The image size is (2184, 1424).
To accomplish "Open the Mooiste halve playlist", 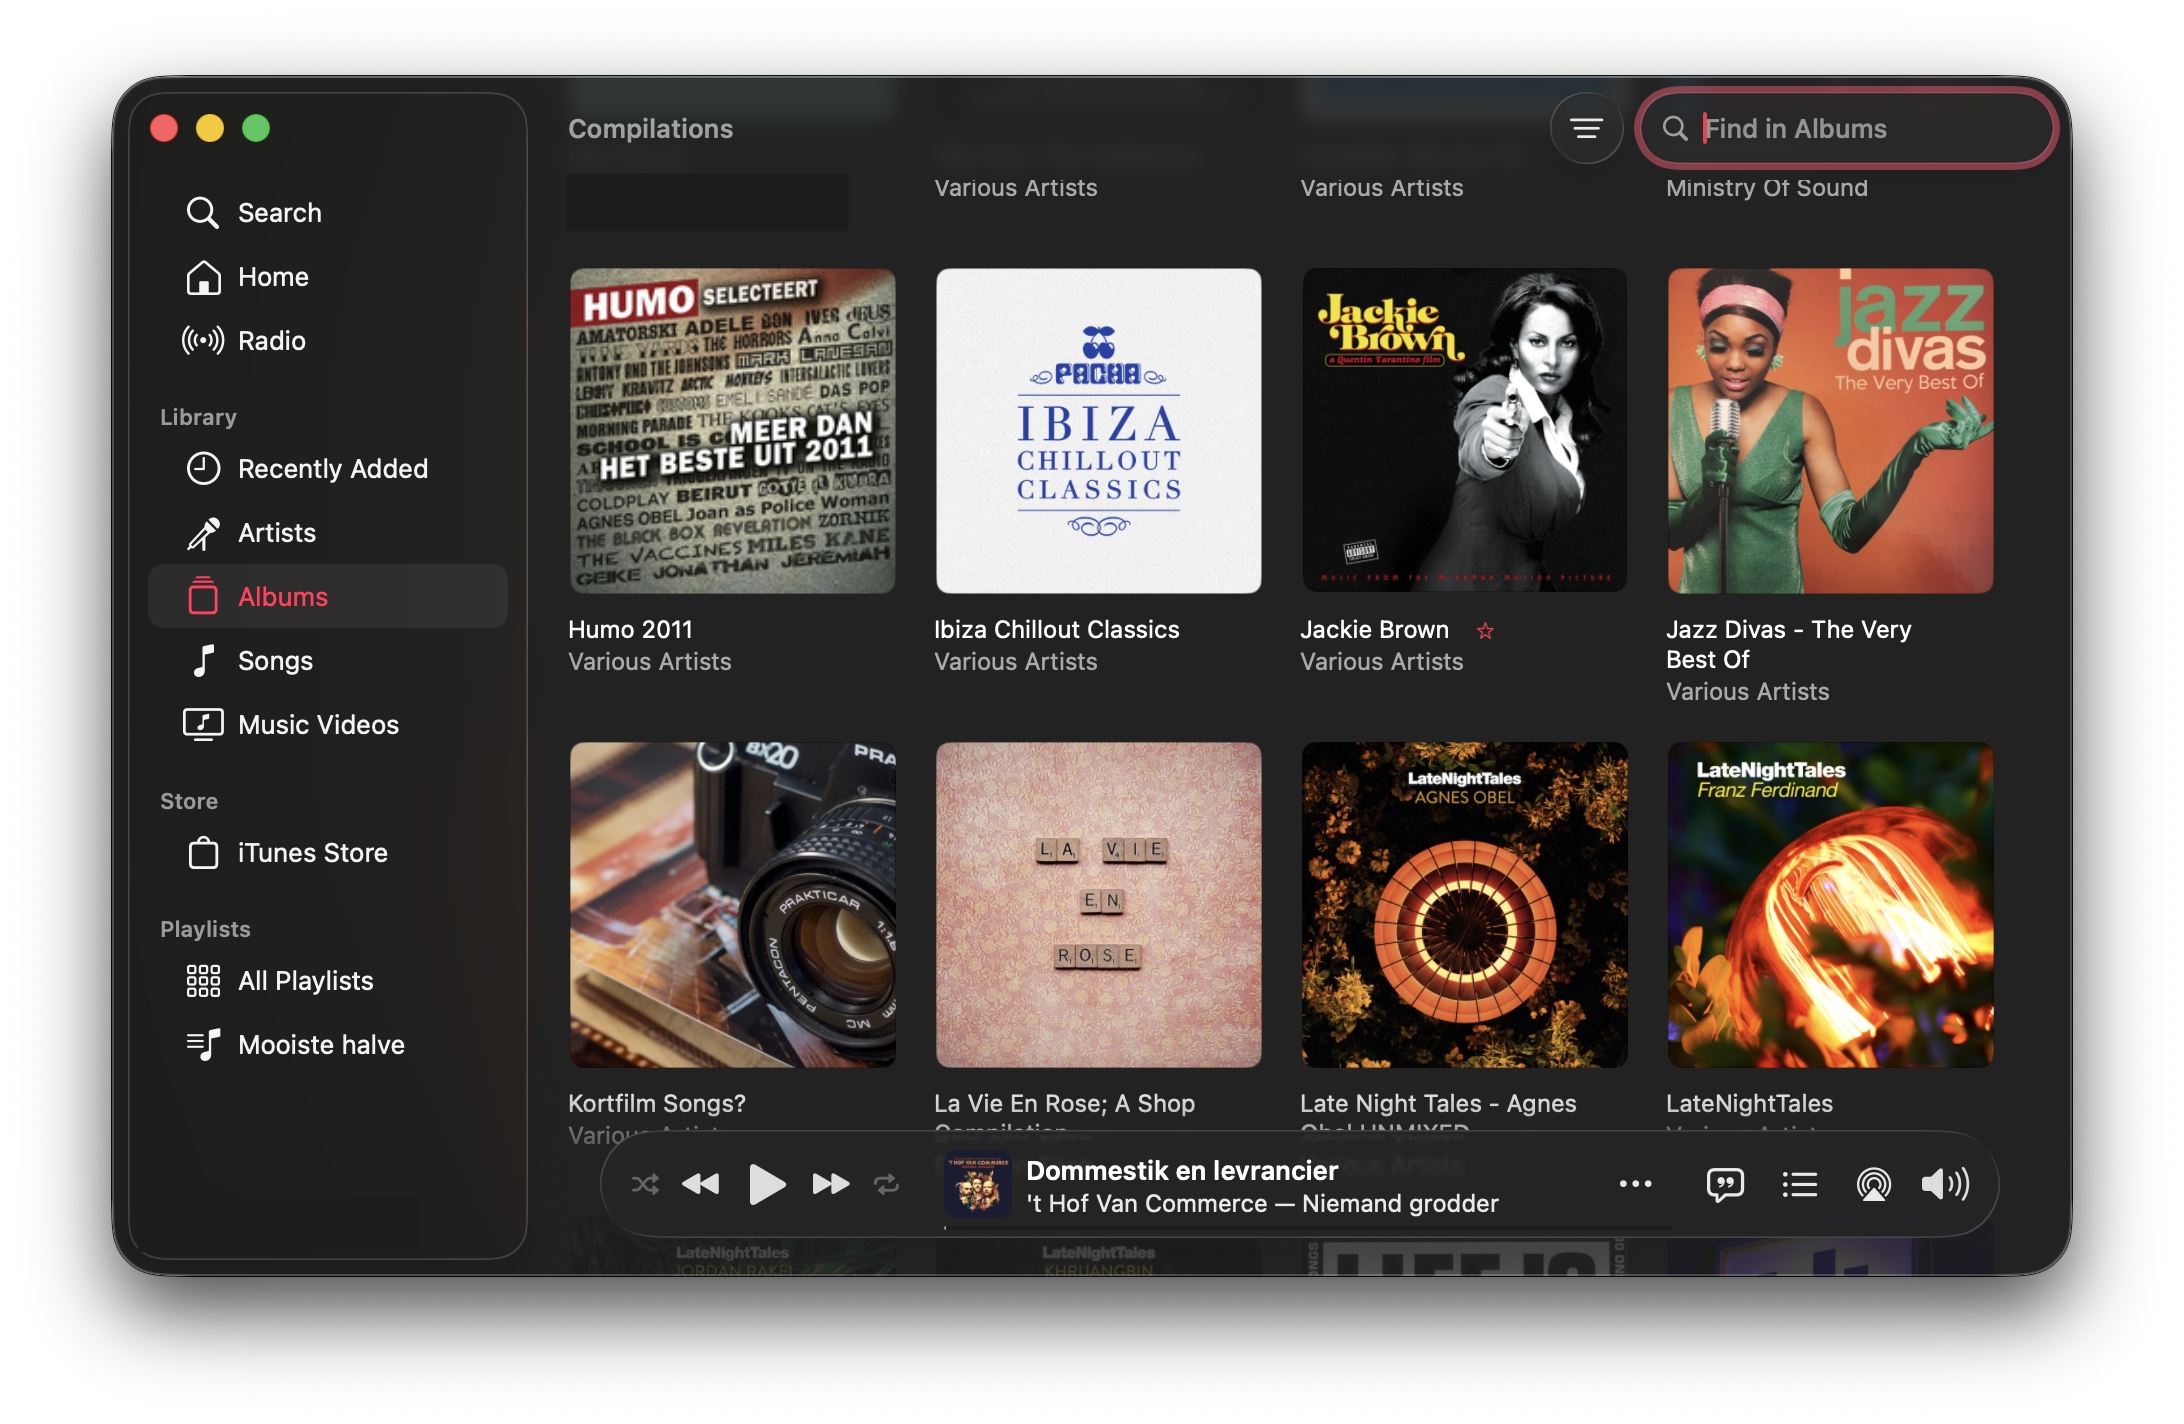I will (321, 1045).
